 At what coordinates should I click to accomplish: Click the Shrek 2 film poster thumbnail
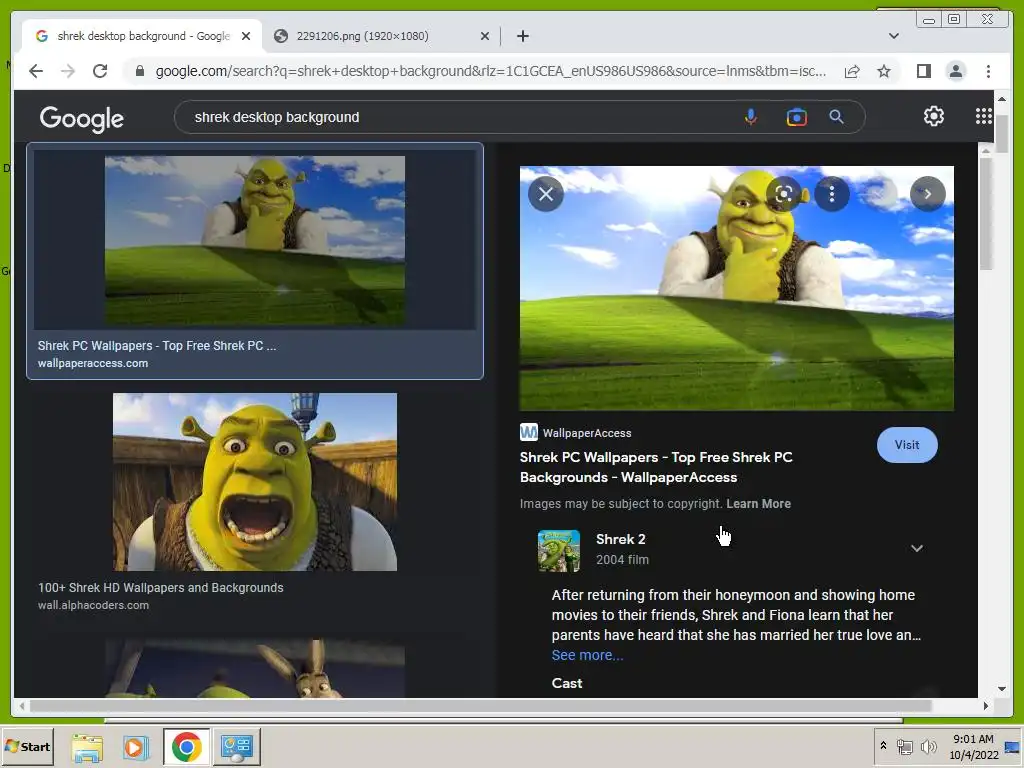[559, 551]
